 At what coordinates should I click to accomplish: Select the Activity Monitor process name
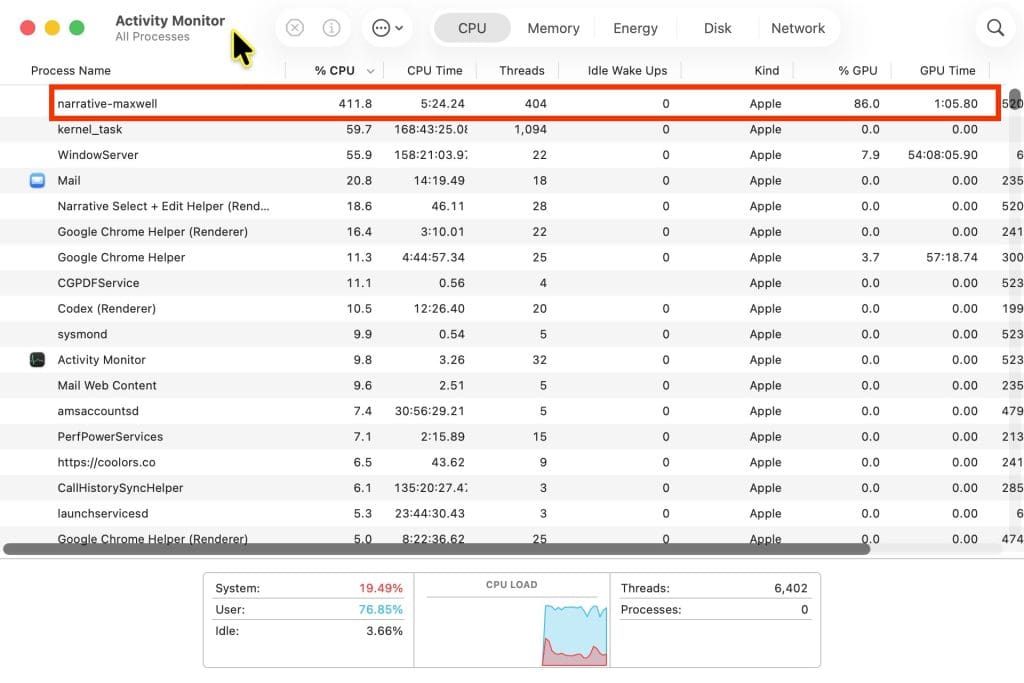[x=101, y=360]
